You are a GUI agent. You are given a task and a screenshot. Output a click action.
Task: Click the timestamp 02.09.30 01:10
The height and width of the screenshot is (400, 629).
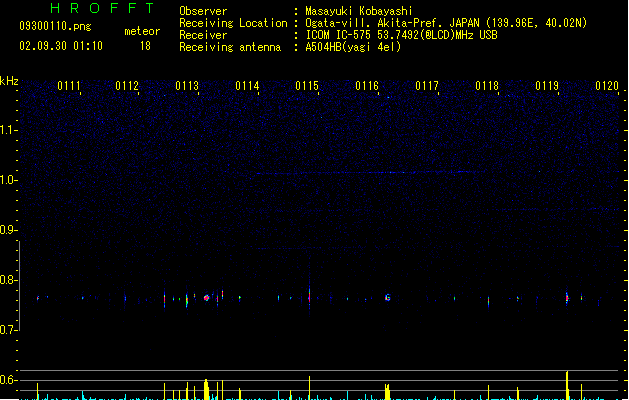pos(61,46)
